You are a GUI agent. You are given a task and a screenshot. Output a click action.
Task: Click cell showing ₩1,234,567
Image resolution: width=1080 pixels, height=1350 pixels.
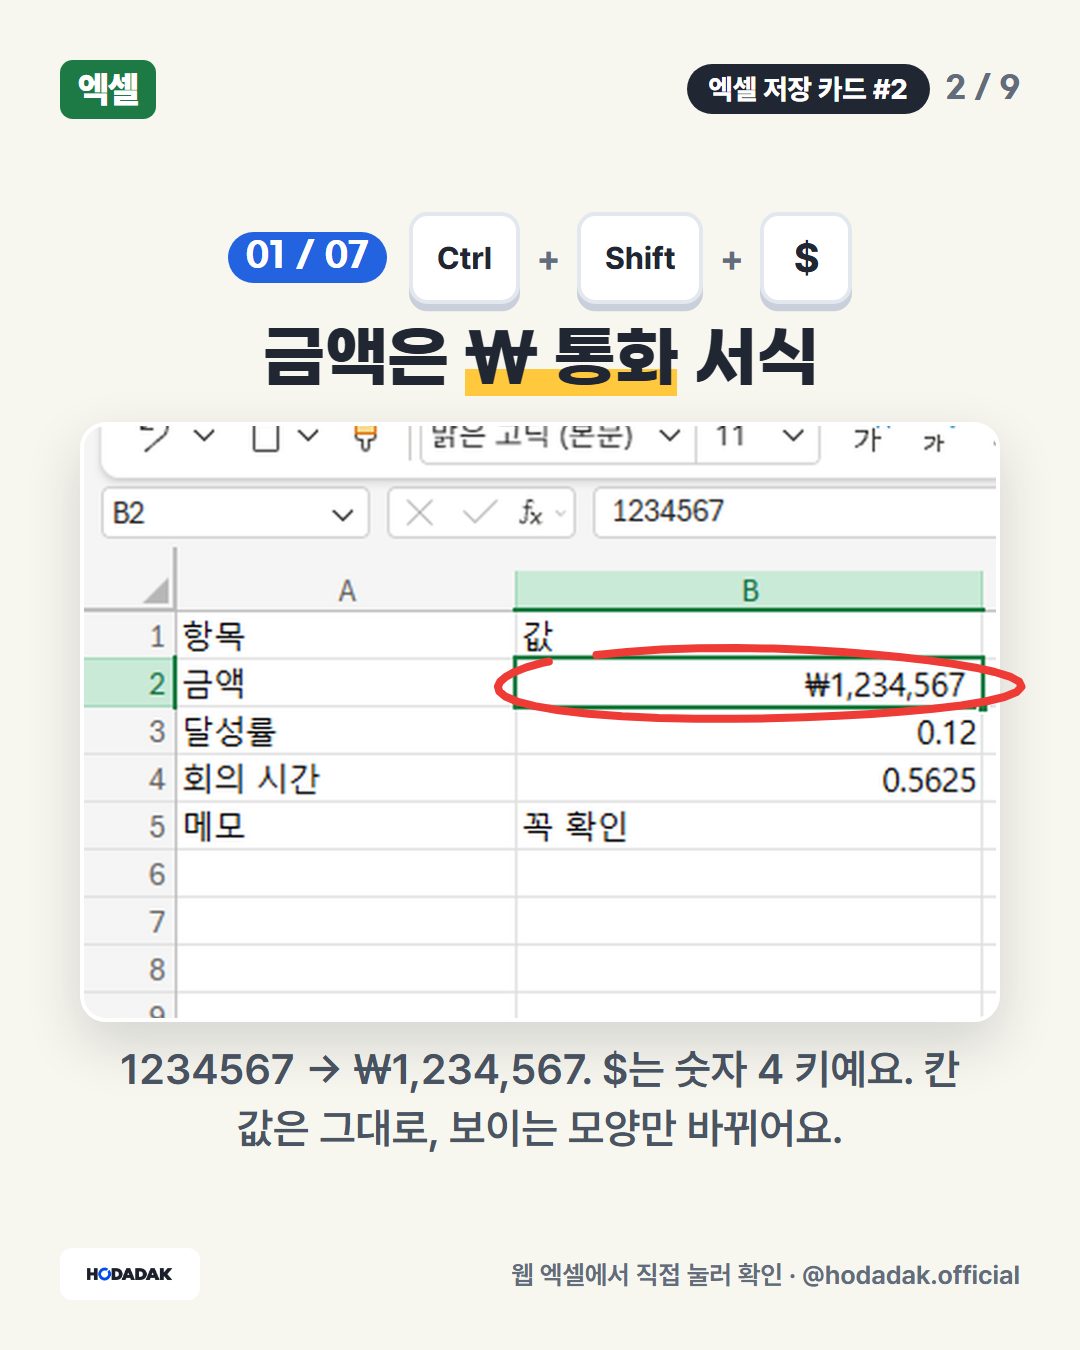pyautogui.click(x=749, y=684)
